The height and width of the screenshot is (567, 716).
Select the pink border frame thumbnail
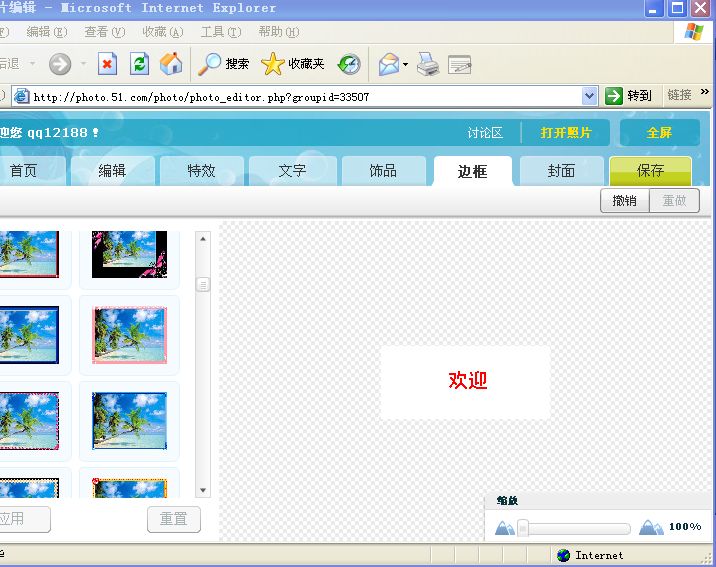[129, 335]
